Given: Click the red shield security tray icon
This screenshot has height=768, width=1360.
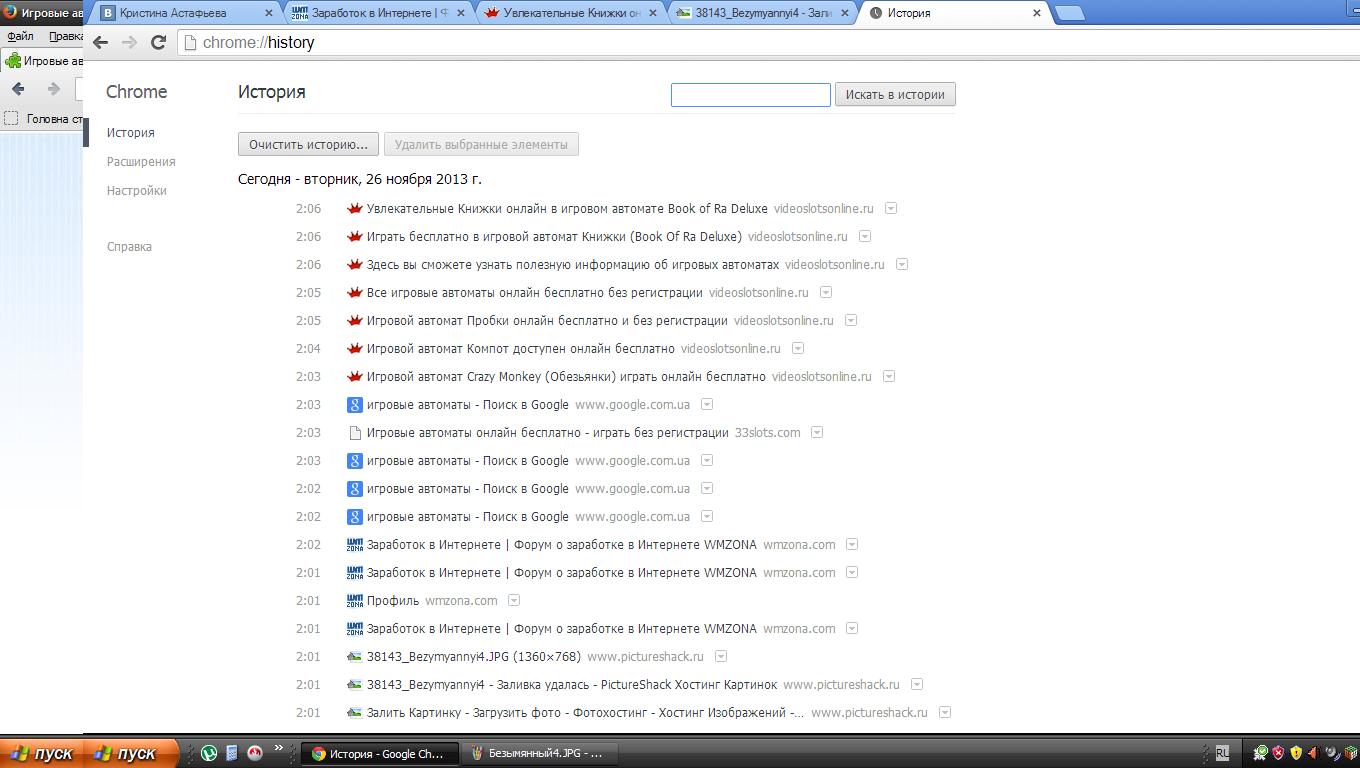Looking at the screenshot, I should pyautogui.click(x=1278, y=753).
